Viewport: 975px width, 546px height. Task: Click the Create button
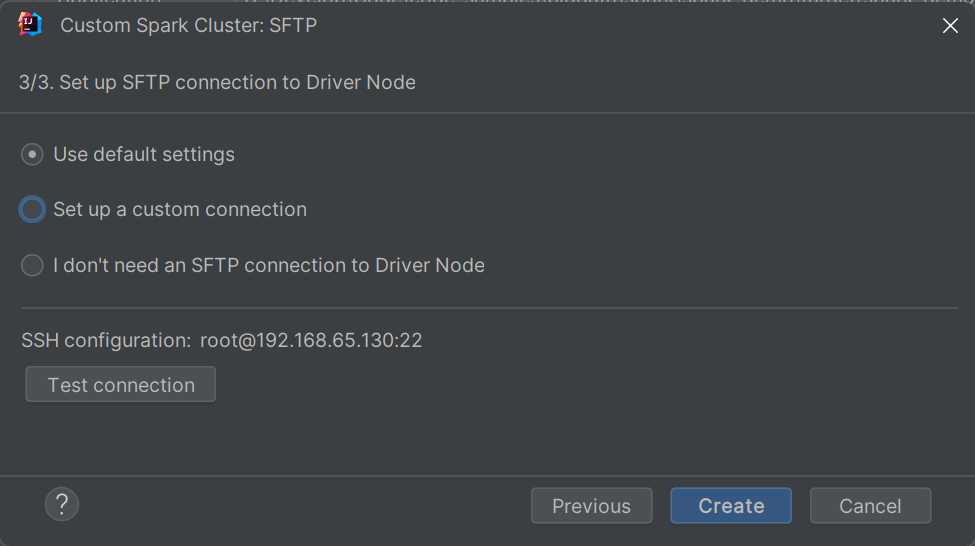pos(731,506)
